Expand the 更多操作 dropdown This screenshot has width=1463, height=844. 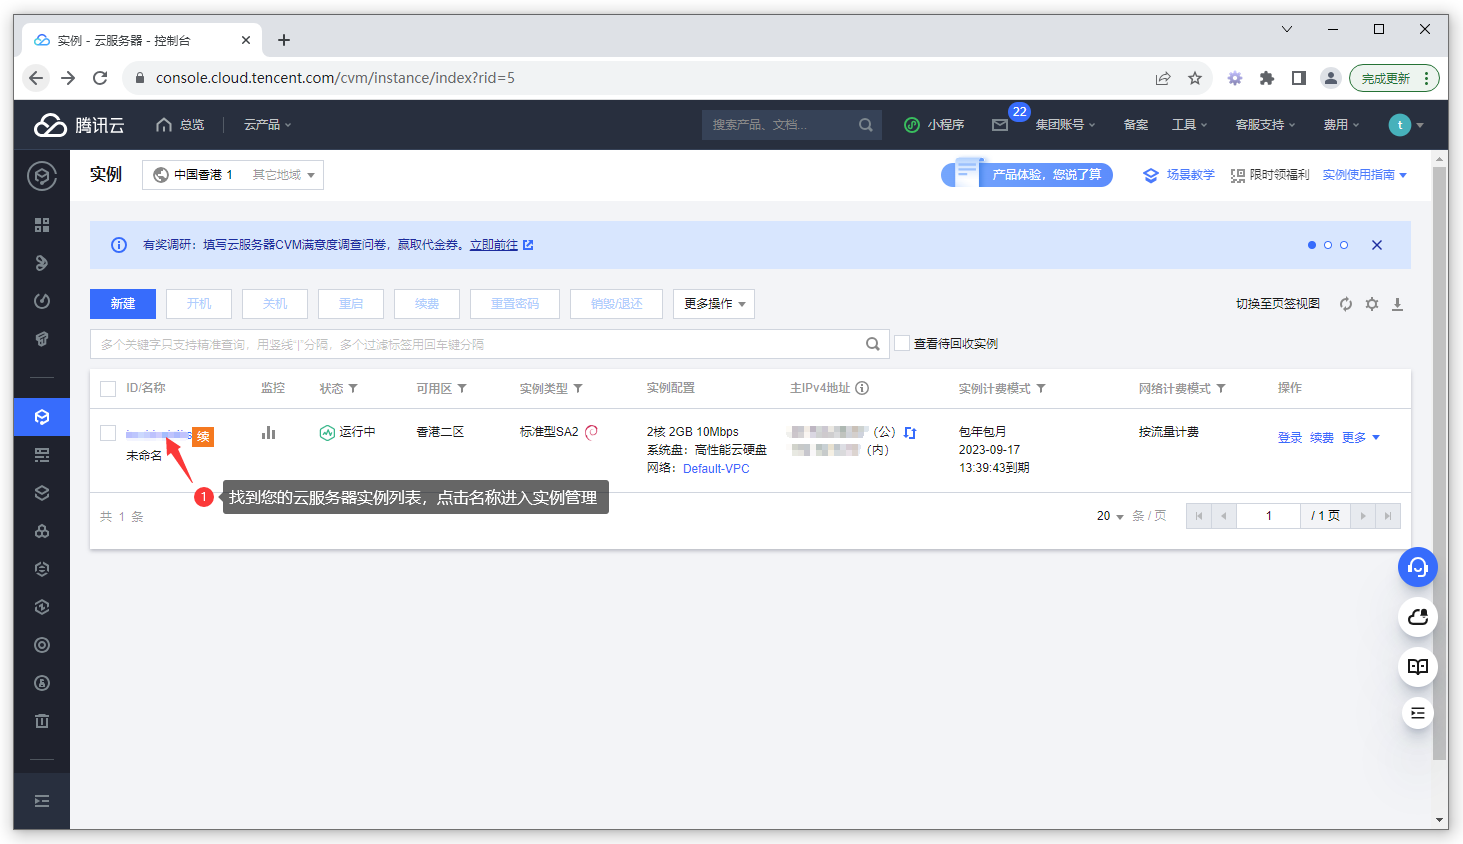713,304
